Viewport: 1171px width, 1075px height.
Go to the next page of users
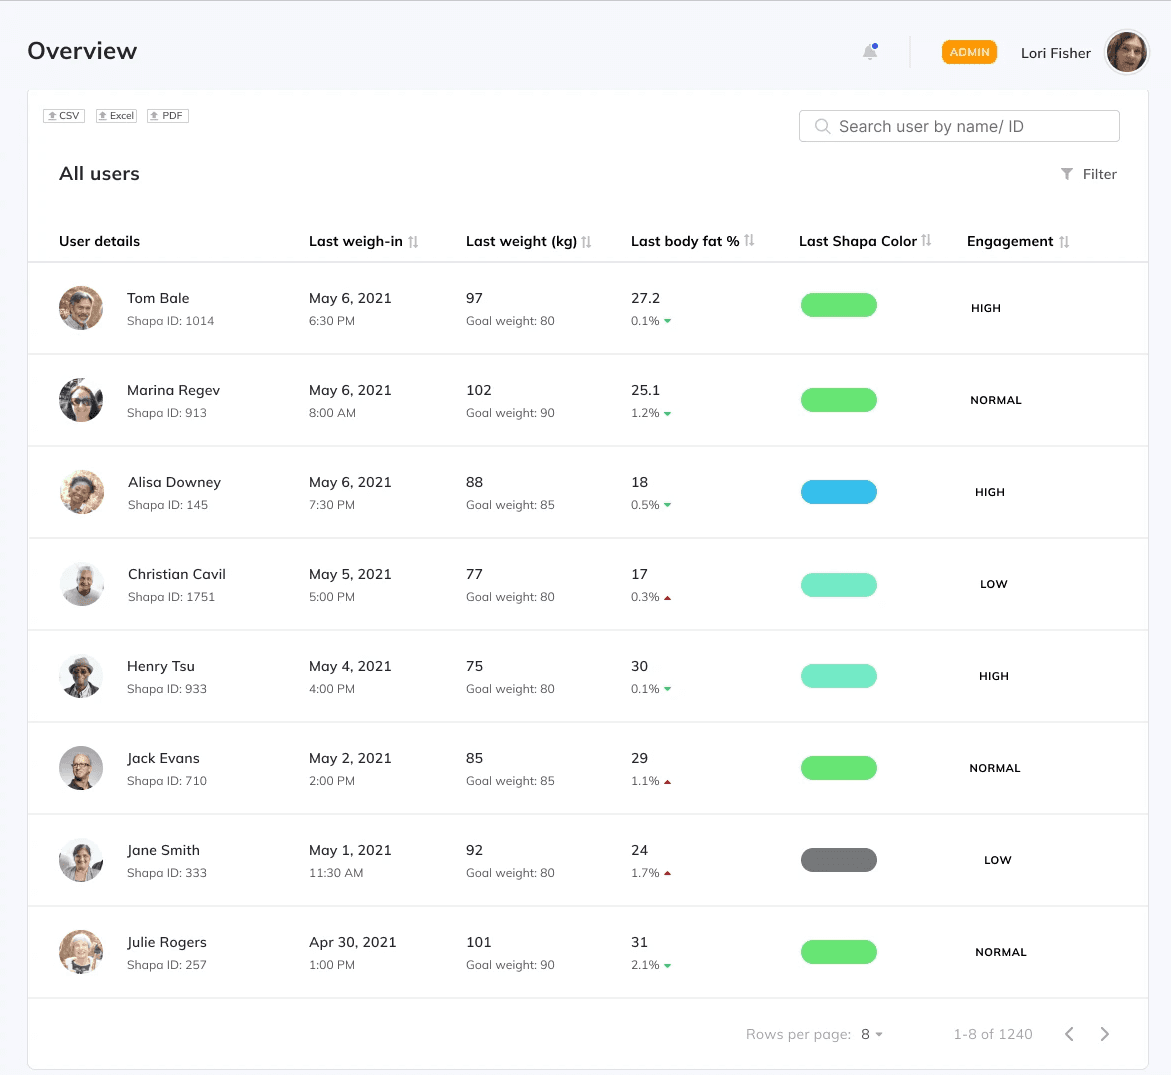point(1105,1034)
